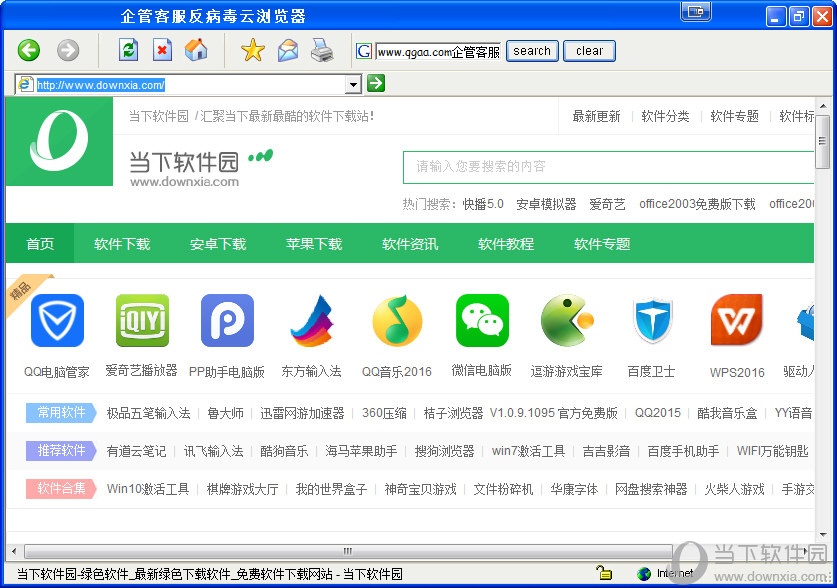The height and width of the screenshot is (588, 837).
Task: Print the page using the printer icon
Action: coord(322,50)
